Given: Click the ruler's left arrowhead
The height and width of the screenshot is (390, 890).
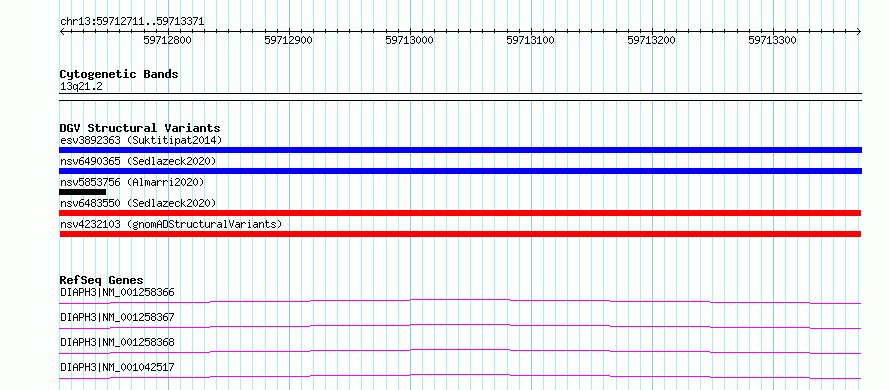Looking at the screenshot, I should pos(62,31).
